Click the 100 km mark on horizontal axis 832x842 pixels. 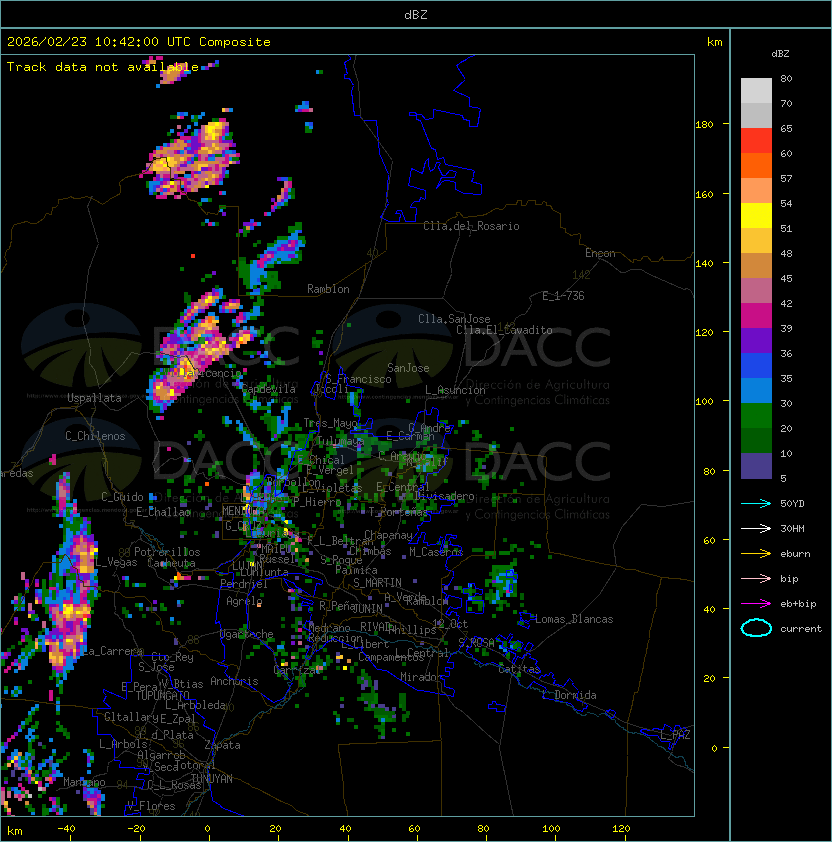click(552, 828)
